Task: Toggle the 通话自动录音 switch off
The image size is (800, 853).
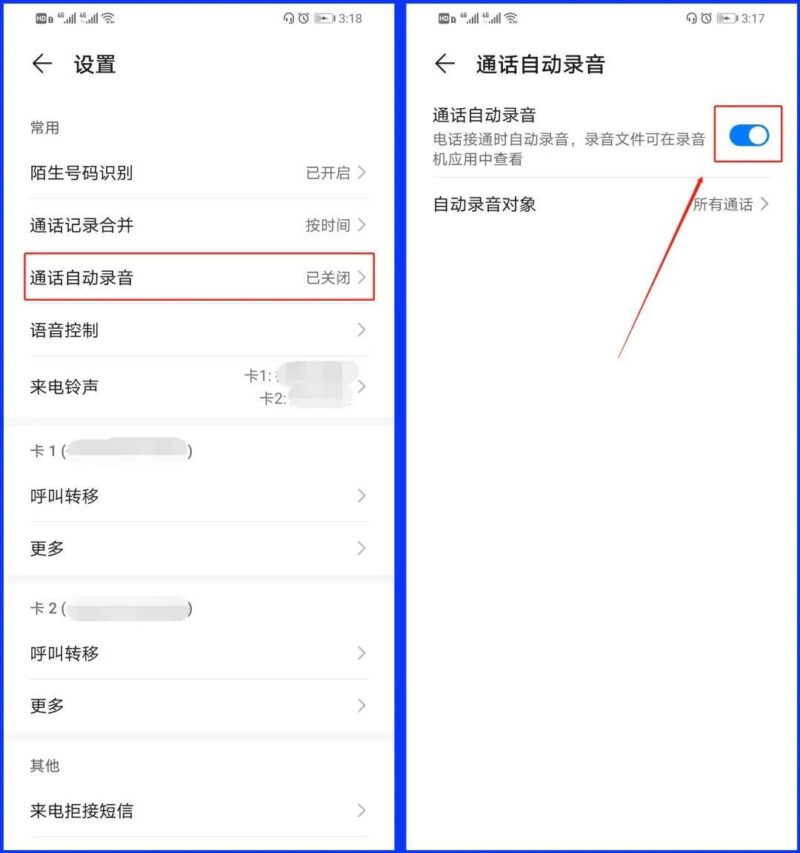Action: point(749,135)
